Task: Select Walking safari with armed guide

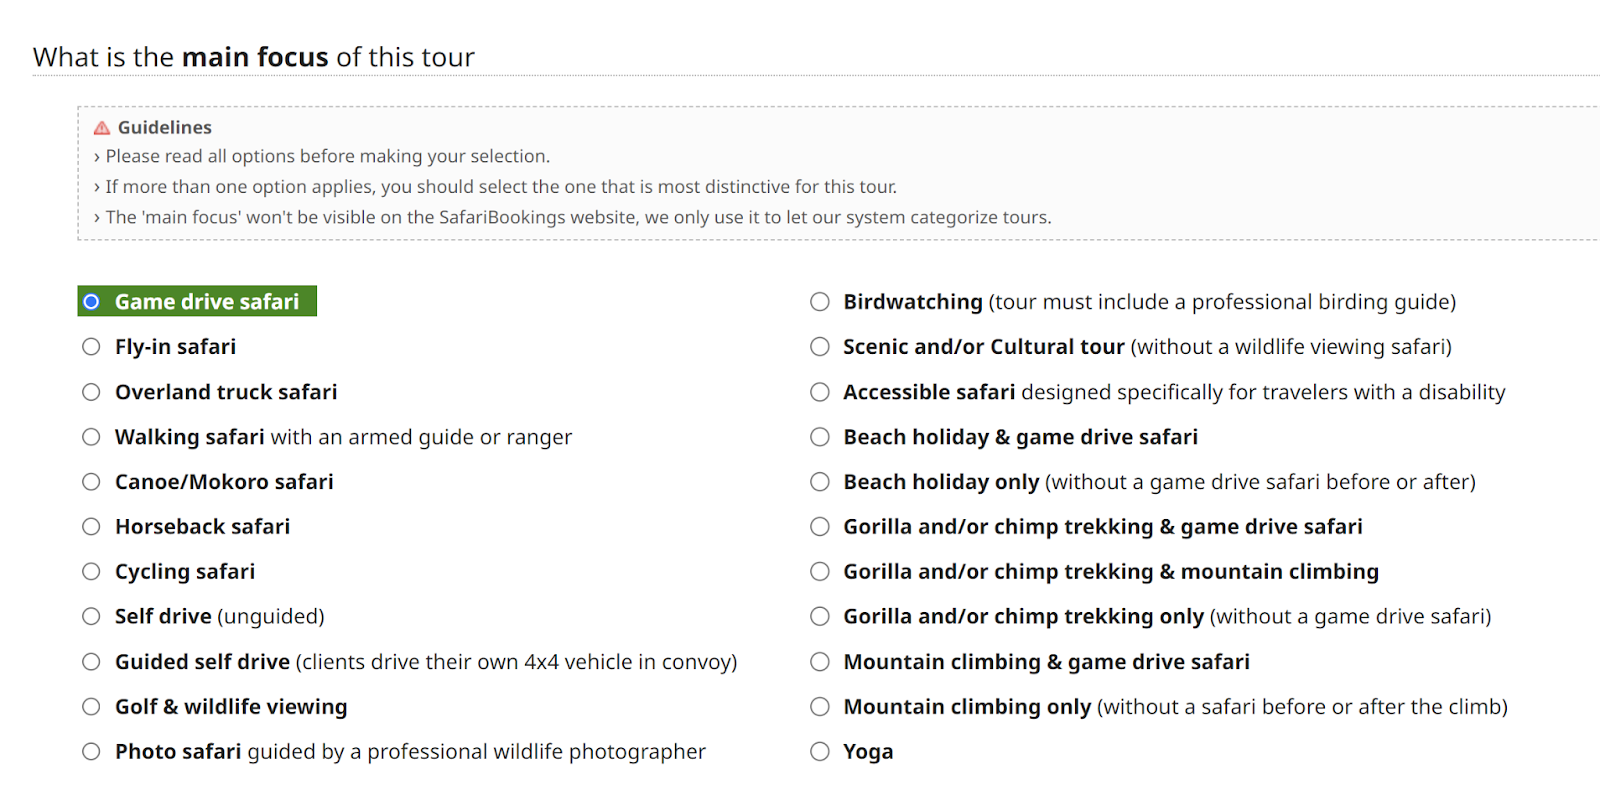Action: pyautogui.click(x=91, y=437)
